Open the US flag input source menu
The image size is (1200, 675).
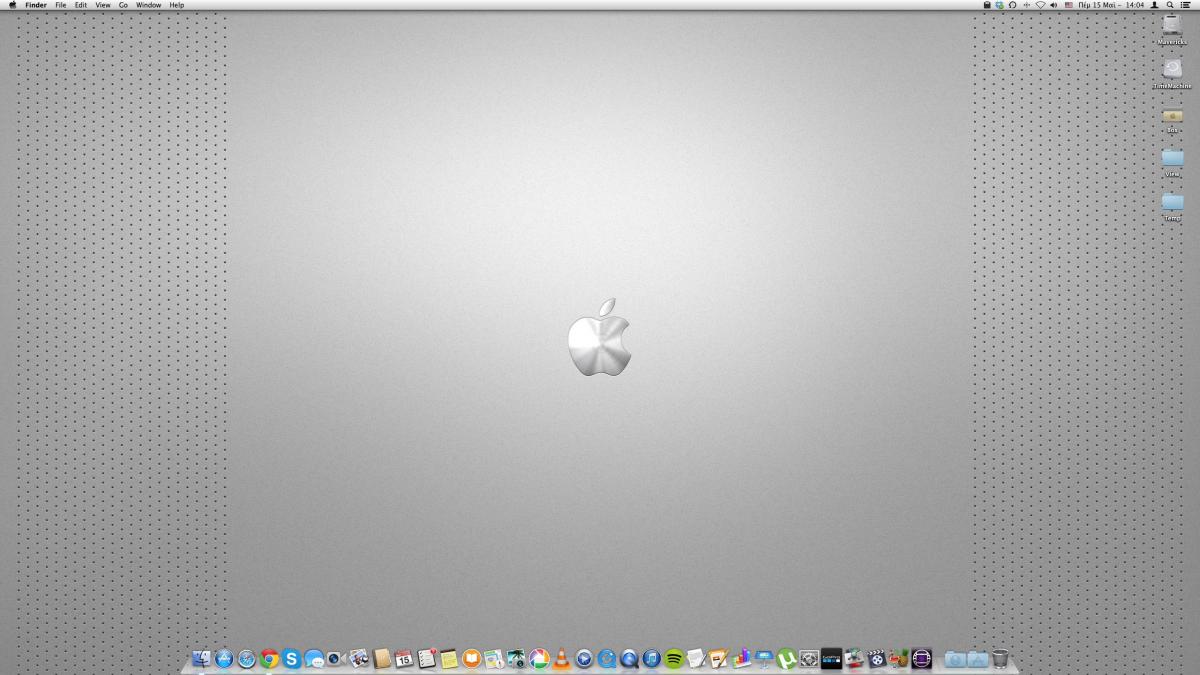1069,5
